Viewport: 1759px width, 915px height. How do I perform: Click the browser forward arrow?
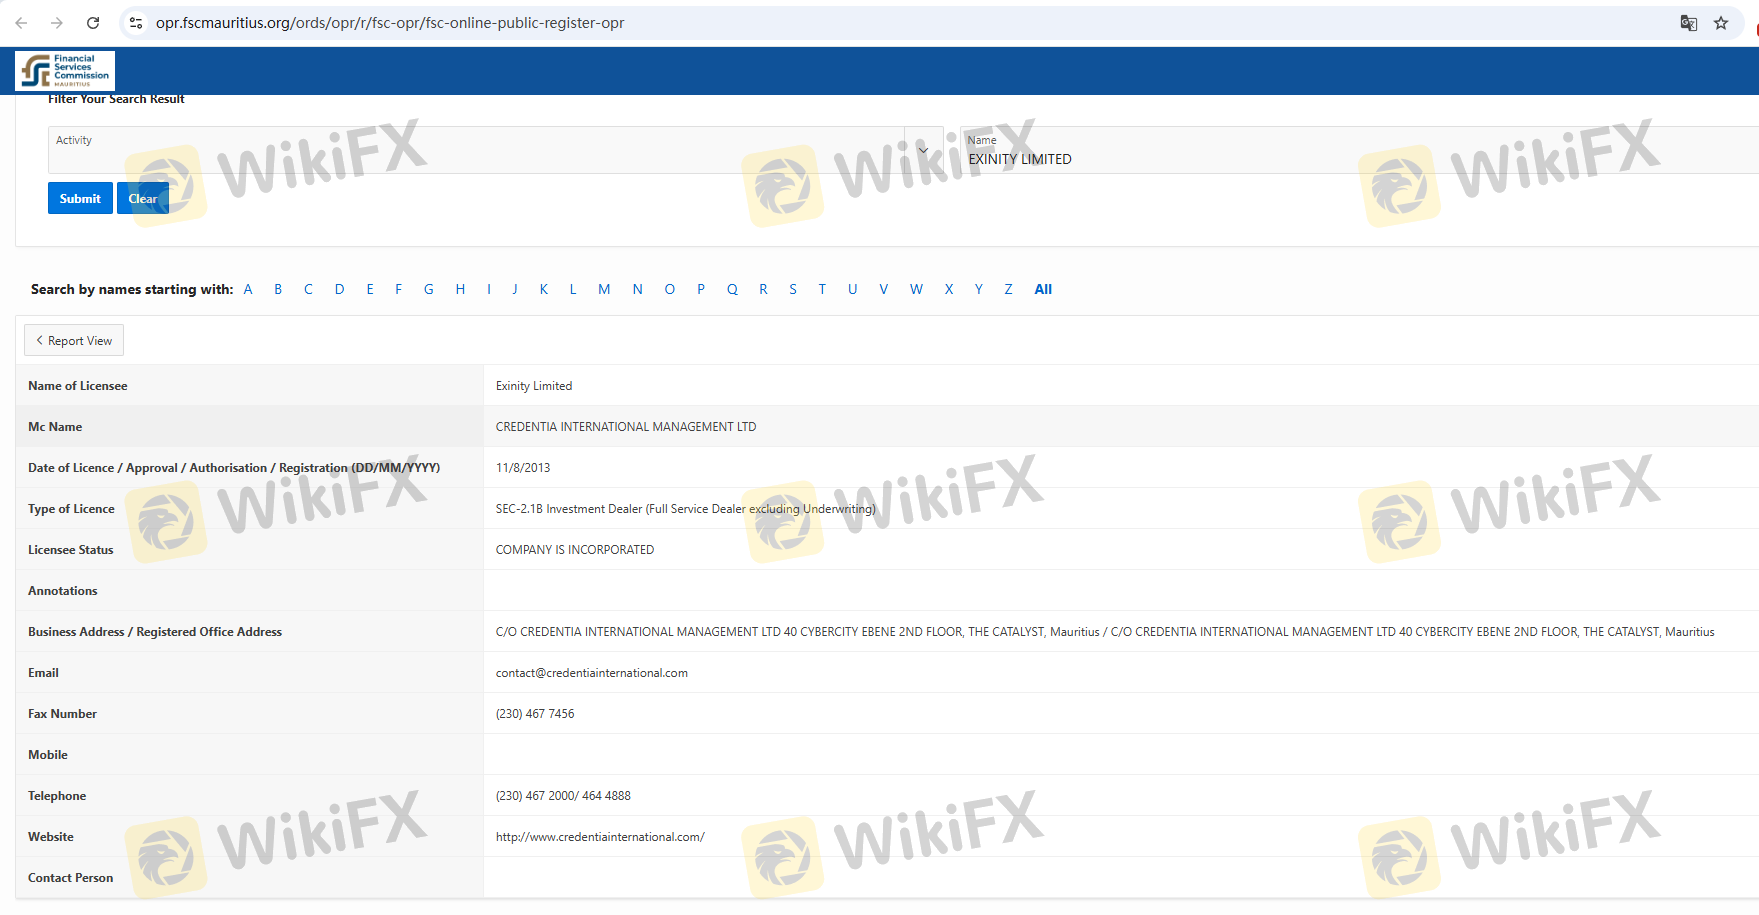coord(57,23)
